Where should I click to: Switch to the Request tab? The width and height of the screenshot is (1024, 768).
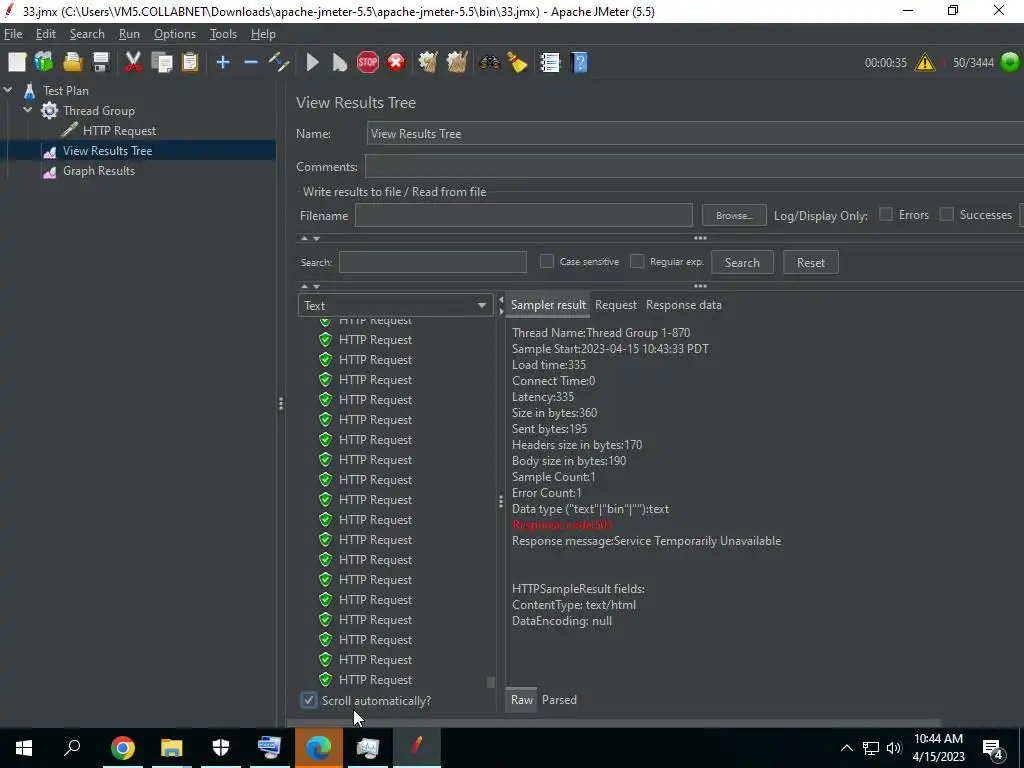(616, 305)
